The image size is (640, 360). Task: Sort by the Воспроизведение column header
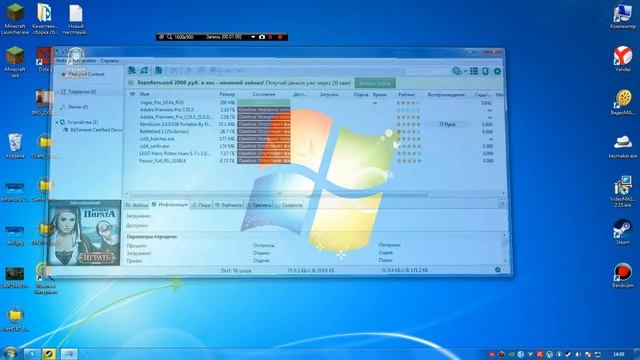(x=446, y=94)
